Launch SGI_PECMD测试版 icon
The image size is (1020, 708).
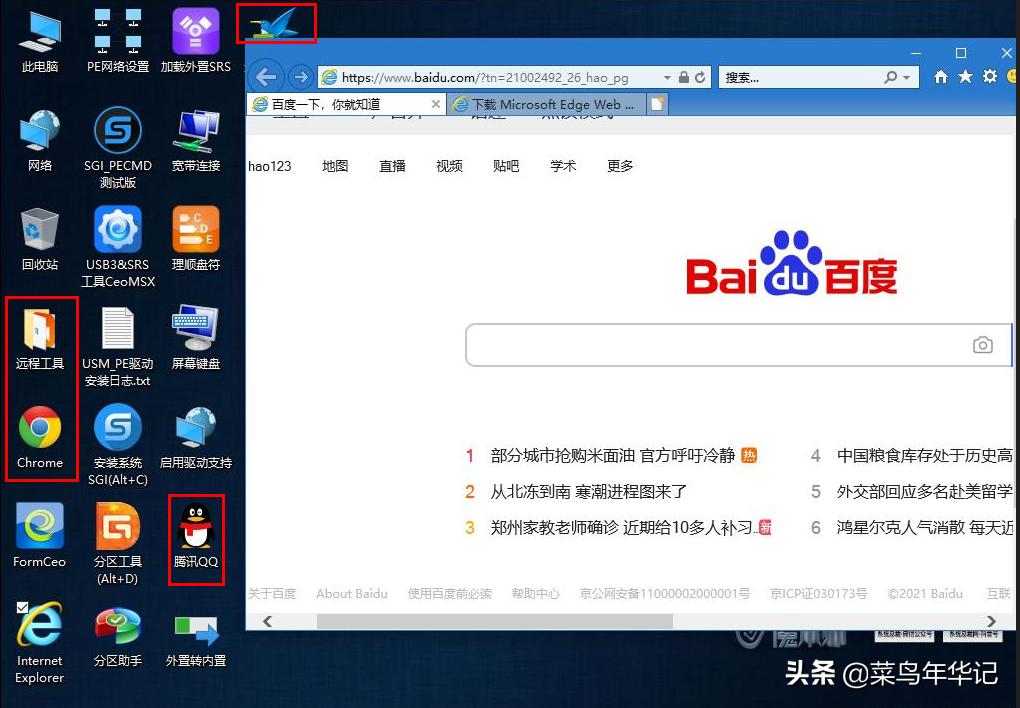(118, 148)
